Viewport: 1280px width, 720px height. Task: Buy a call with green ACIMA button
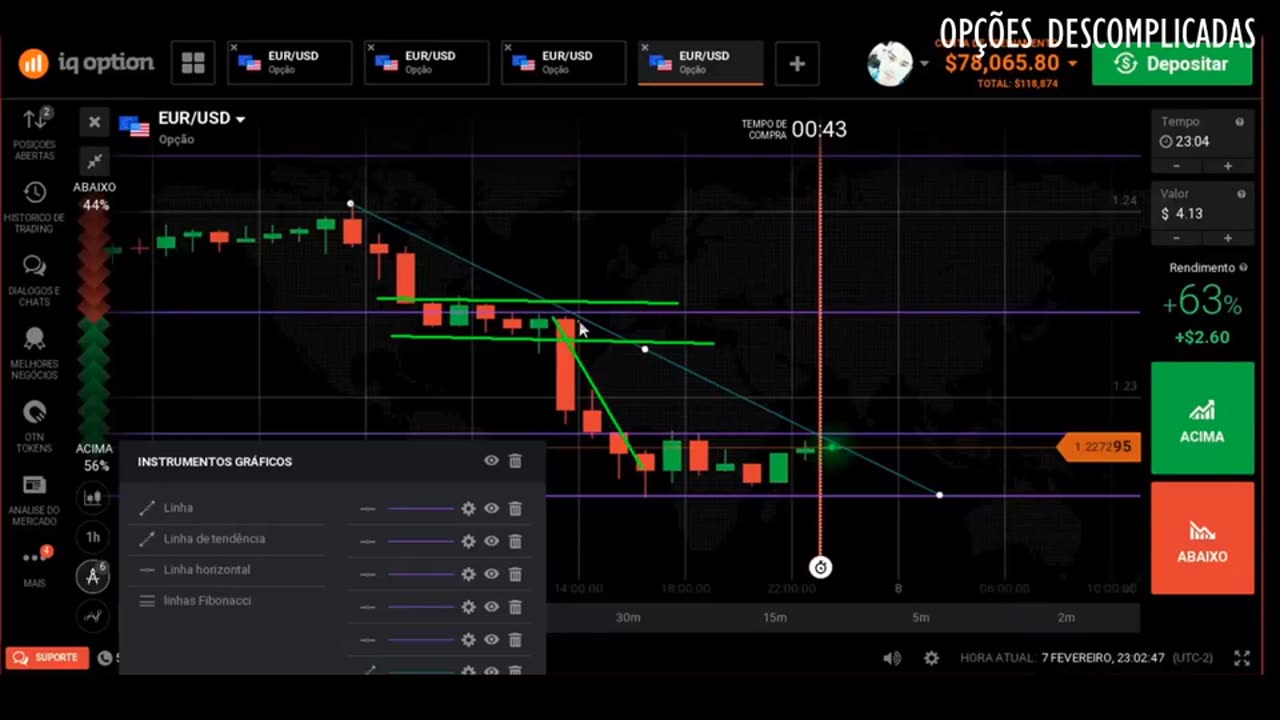click(1202, 418)
